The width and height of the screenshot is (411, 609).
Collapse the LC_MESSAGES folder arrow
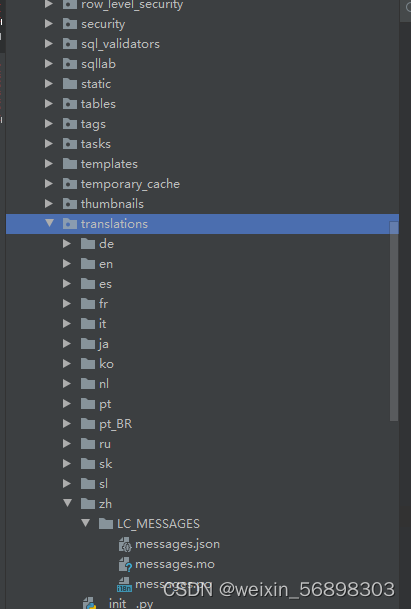pos(86,523)
